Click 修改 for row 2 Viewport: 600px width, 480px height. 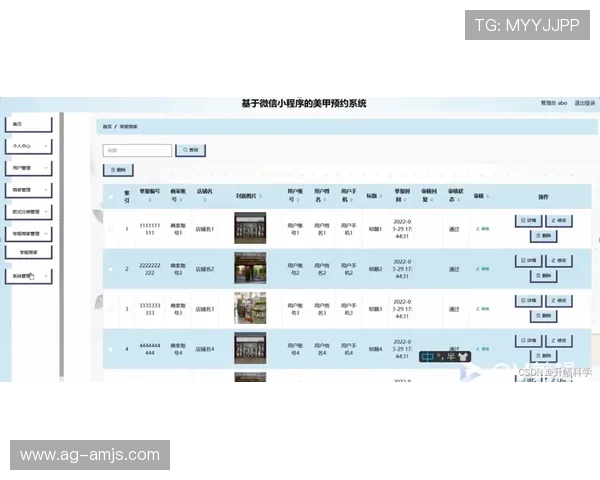[559, 261]
